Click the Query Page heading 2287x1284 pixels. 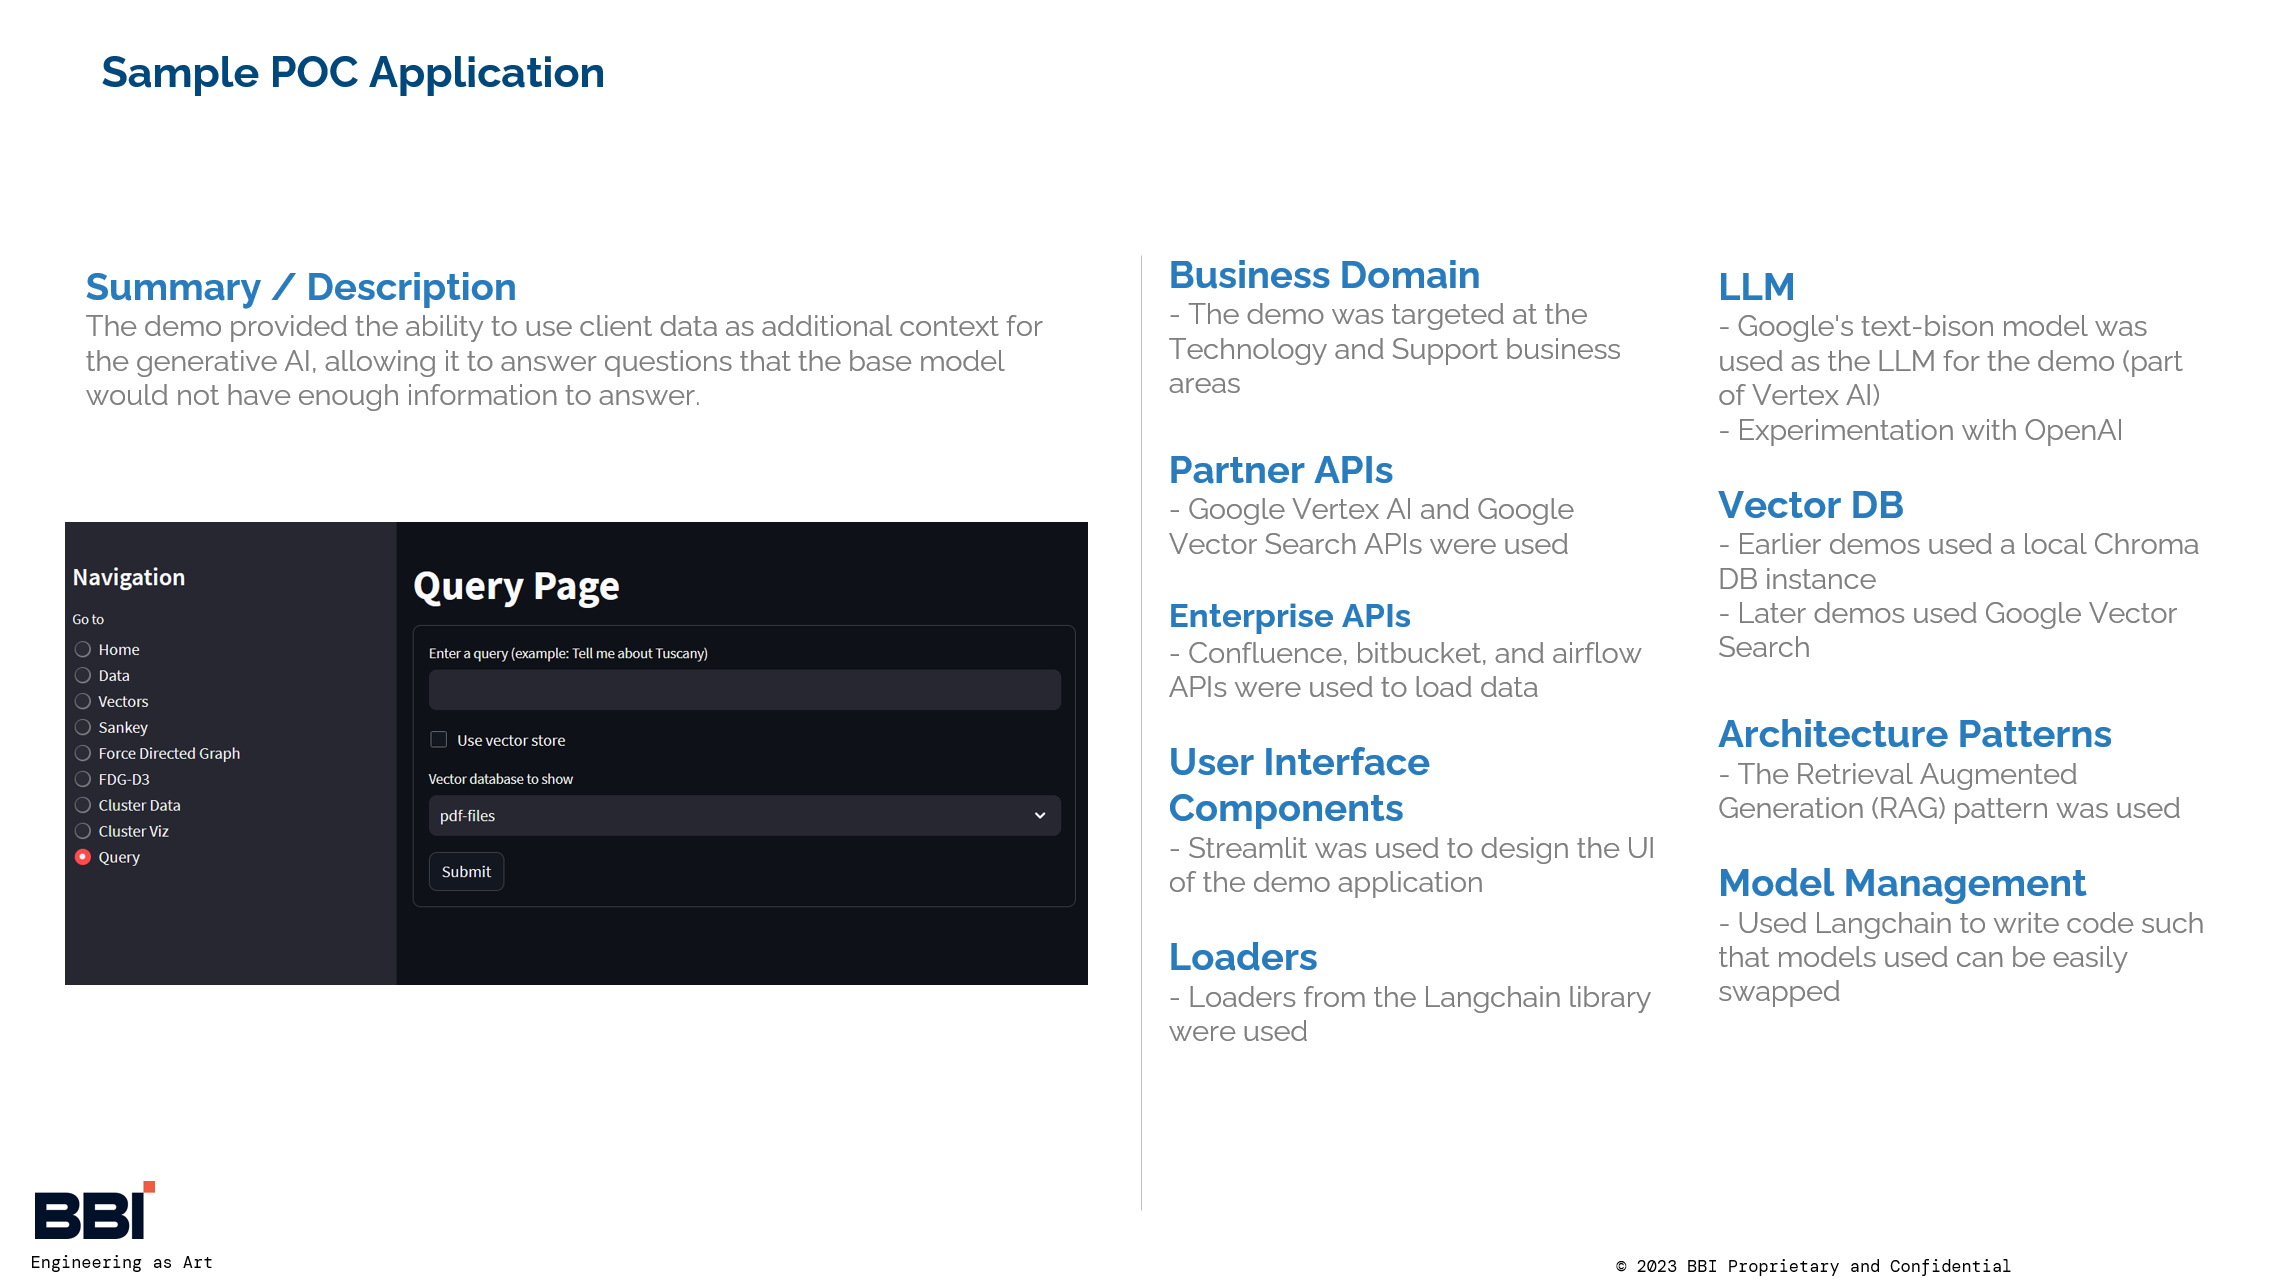(x=516, y=587)
